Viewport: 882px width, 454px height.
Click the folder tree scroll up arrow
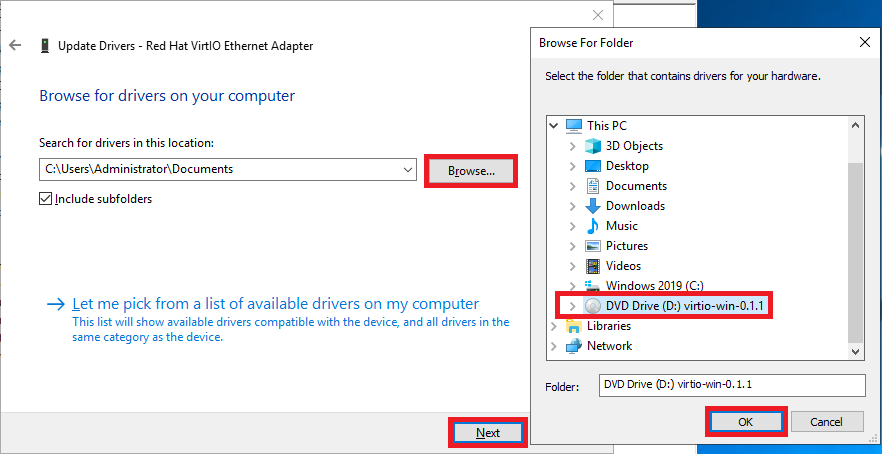856,126
